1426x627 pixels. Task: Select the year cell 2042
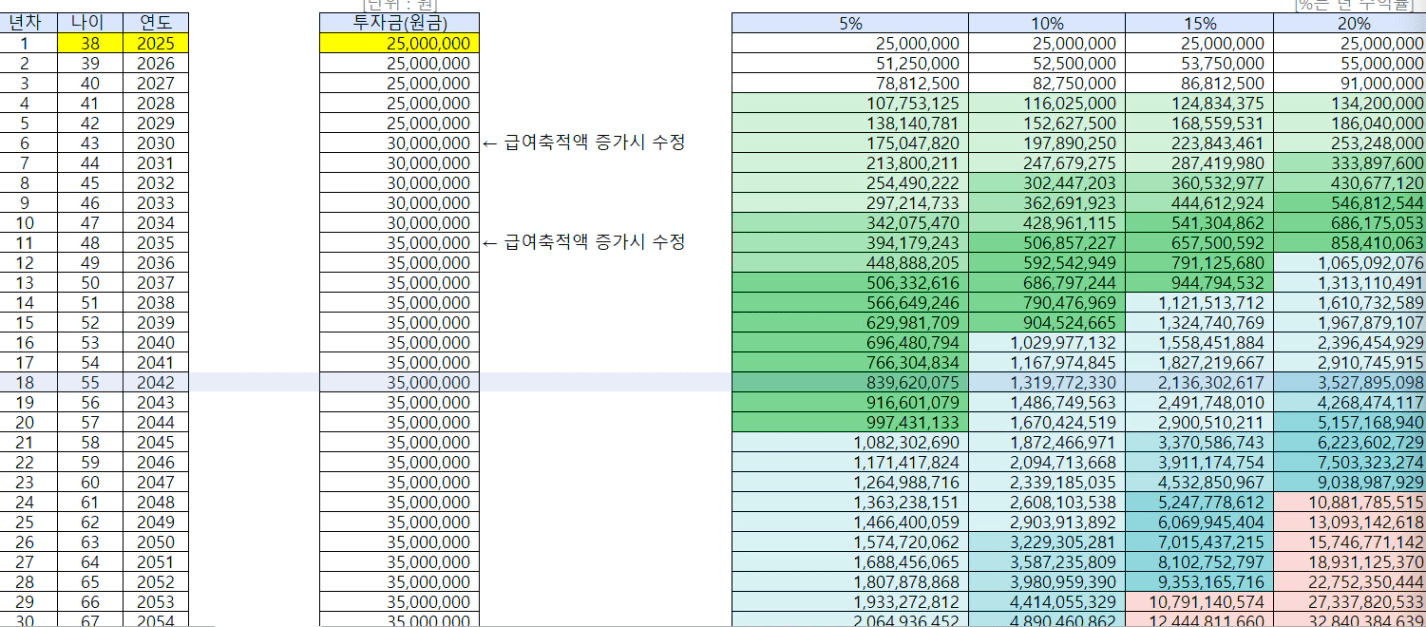click(x=154, y=383)
